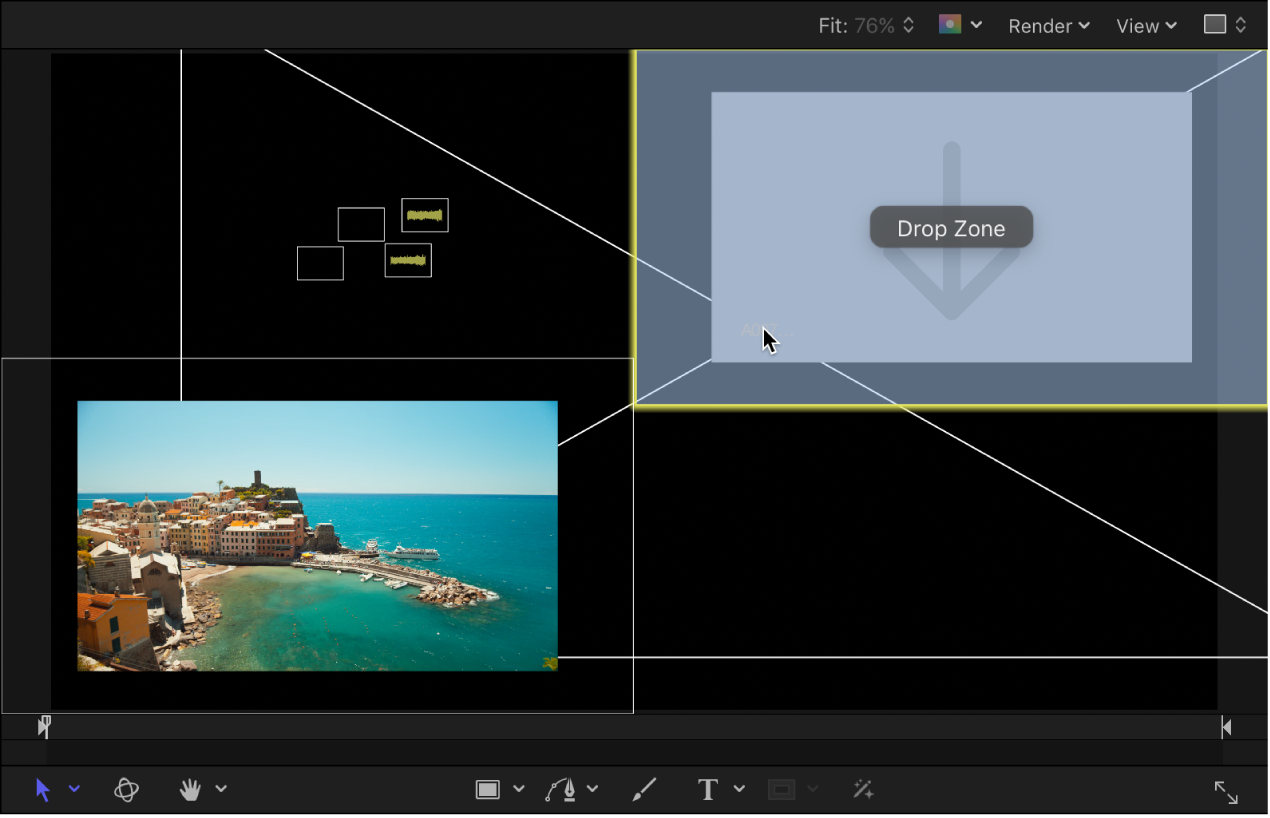
Task: Select the 3D Transform tool
Action: 126,789
